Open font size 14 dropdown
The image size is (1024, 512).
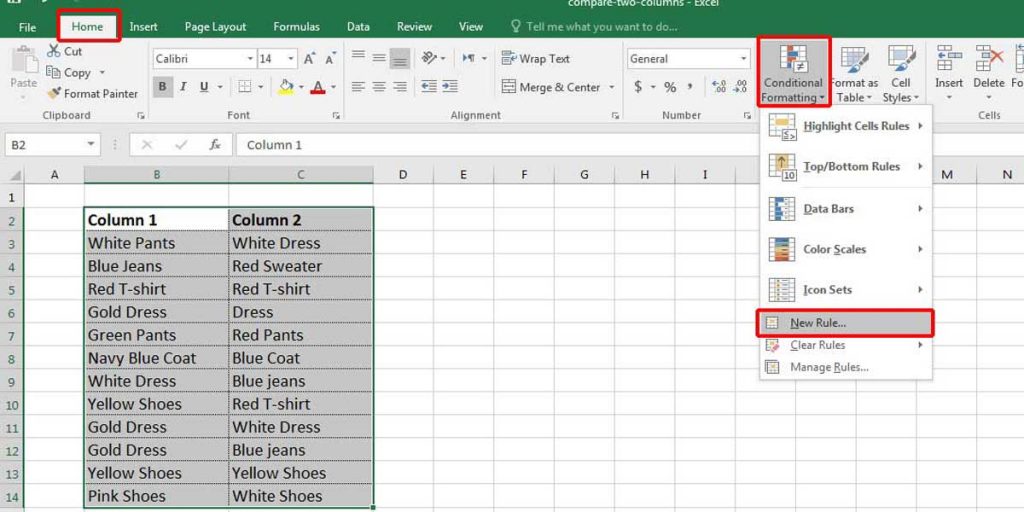pos(292,59)
